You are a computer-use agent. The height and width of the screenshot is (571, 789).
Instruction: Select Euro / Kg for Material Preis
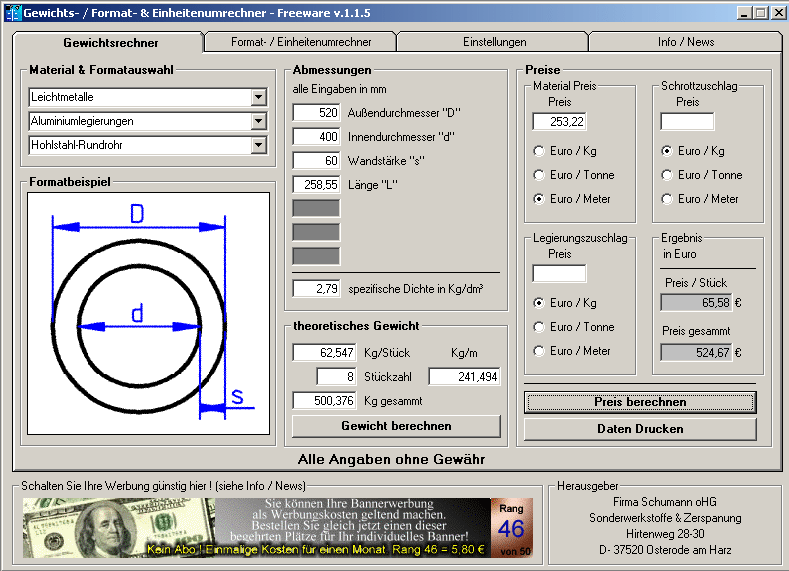click(540, 151)
